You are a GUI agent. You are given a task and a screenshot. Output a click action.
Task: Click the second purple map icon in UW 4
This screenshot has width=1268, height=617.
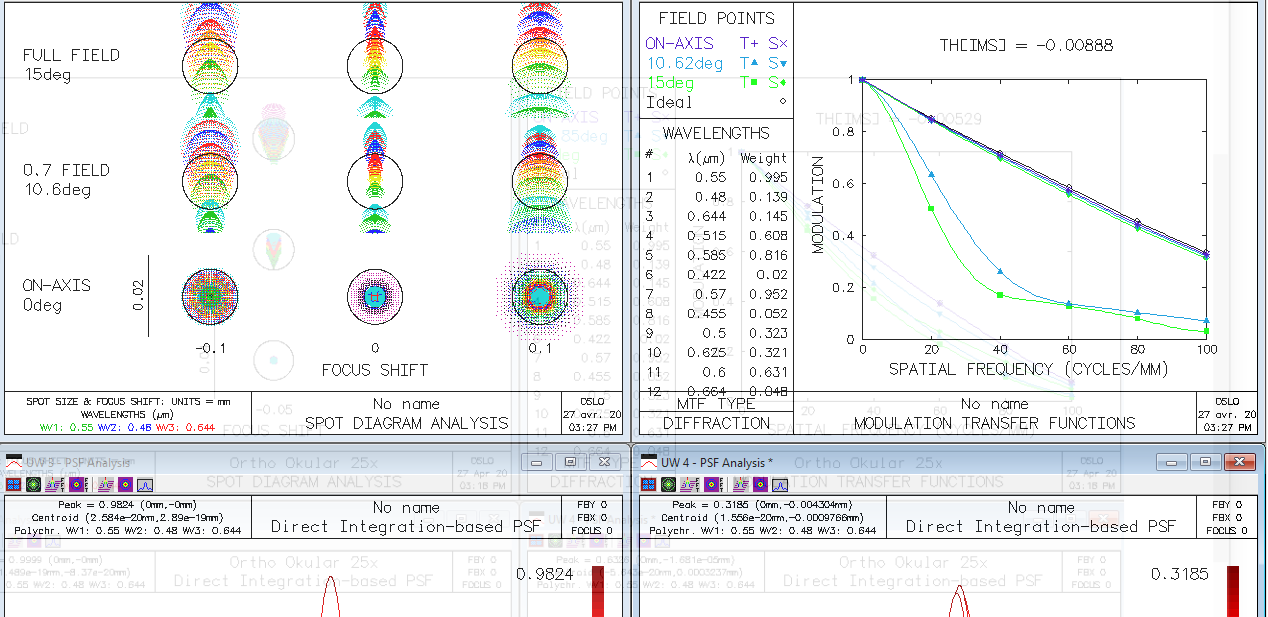(760, 484)
